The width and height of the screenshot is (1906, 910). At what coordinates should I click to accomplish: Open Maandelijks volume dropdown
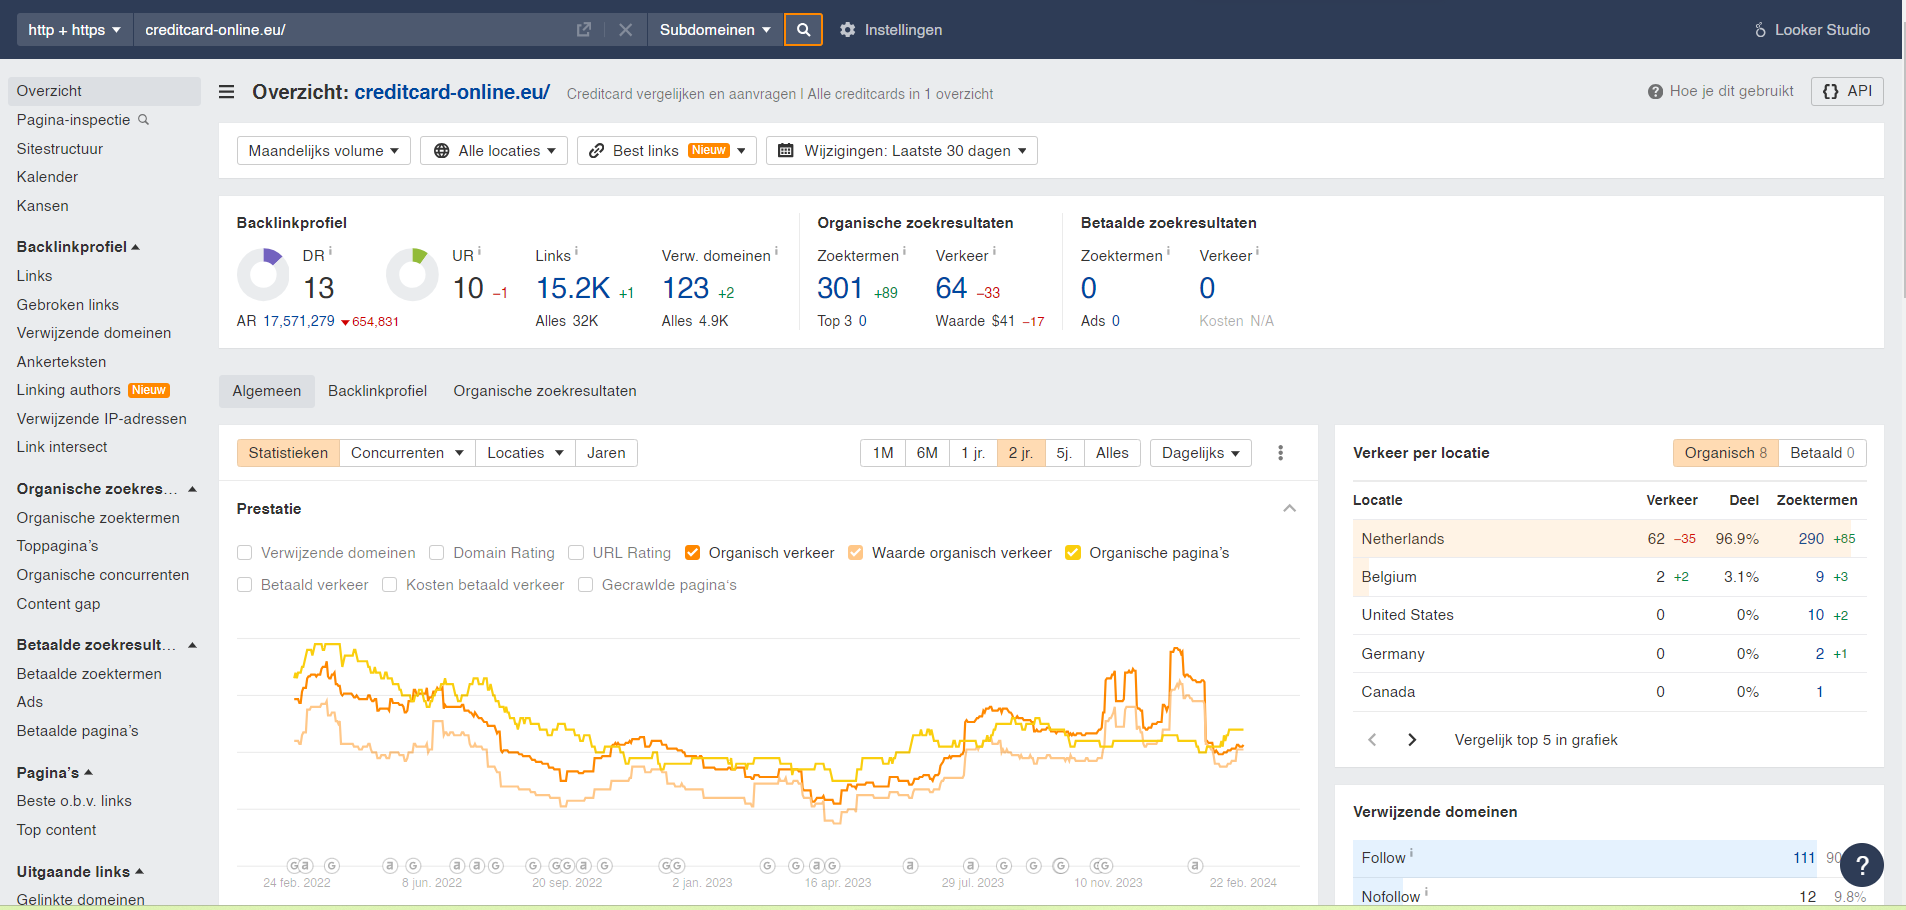[x=324, y=151]
